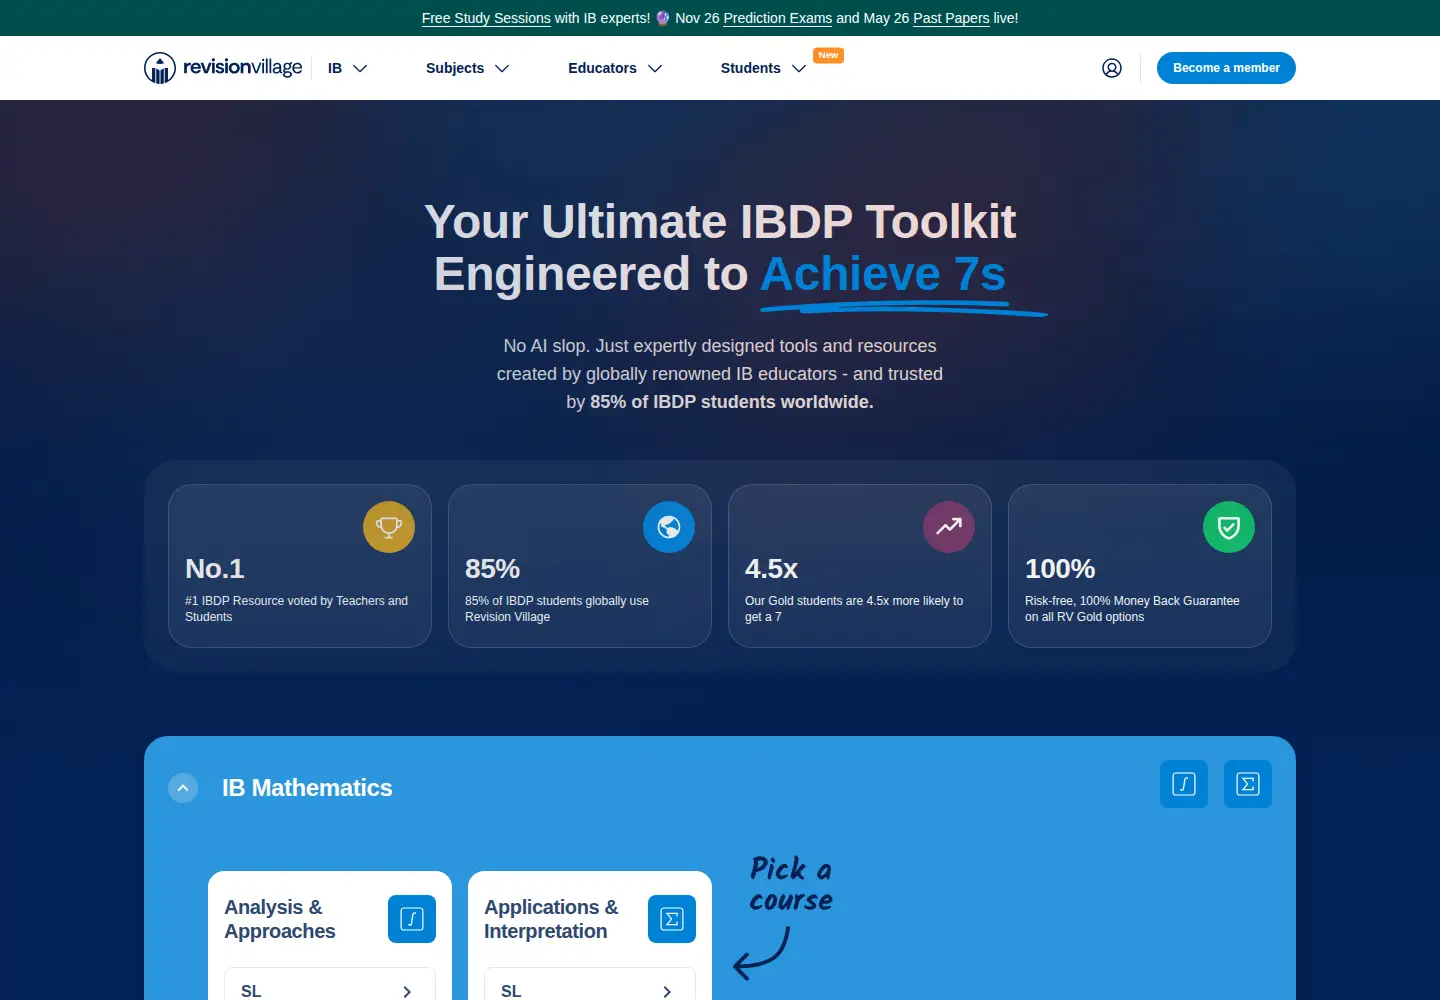Click the green shield icon on 100% card
The image size is (1440, 1000).
tap(1229, 527)
